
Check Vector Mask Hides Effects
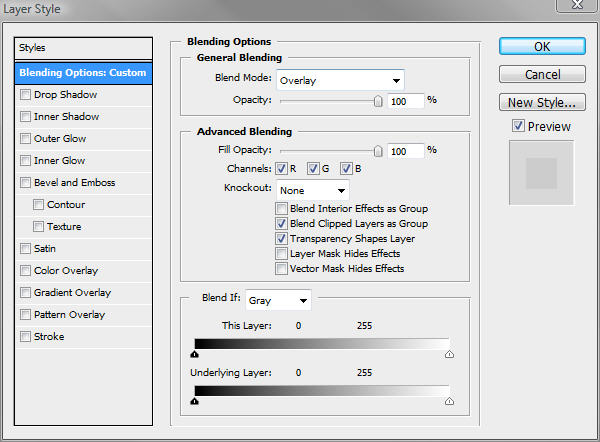(x=281, y=268)
